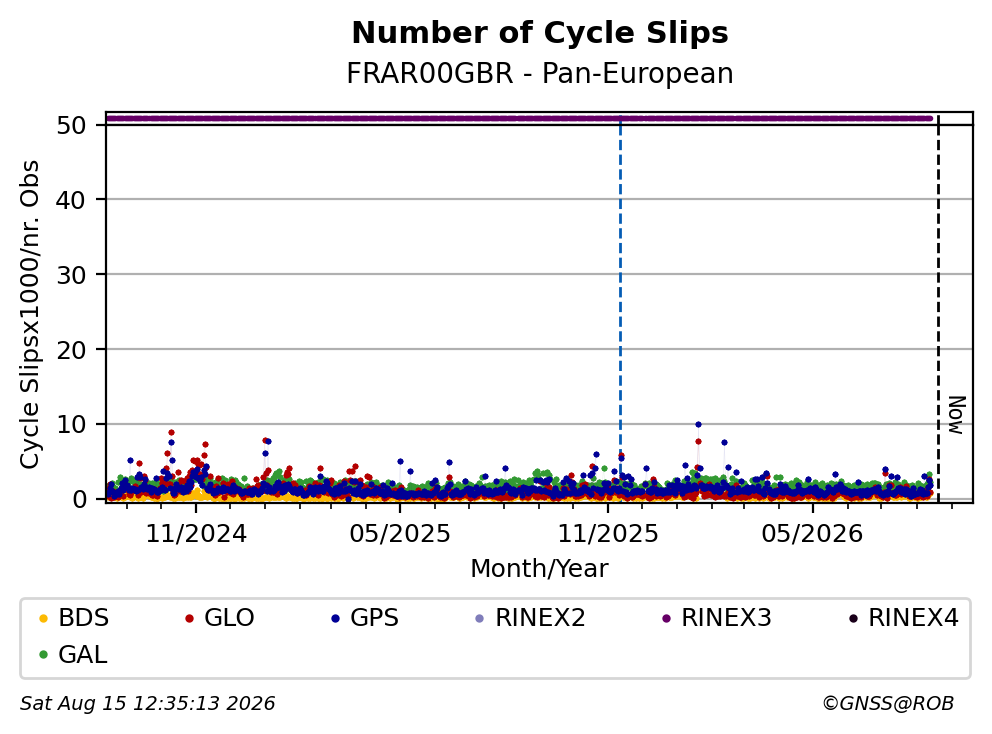
Task: Select the RINEX3 legend label
Action: pos(726,618)
